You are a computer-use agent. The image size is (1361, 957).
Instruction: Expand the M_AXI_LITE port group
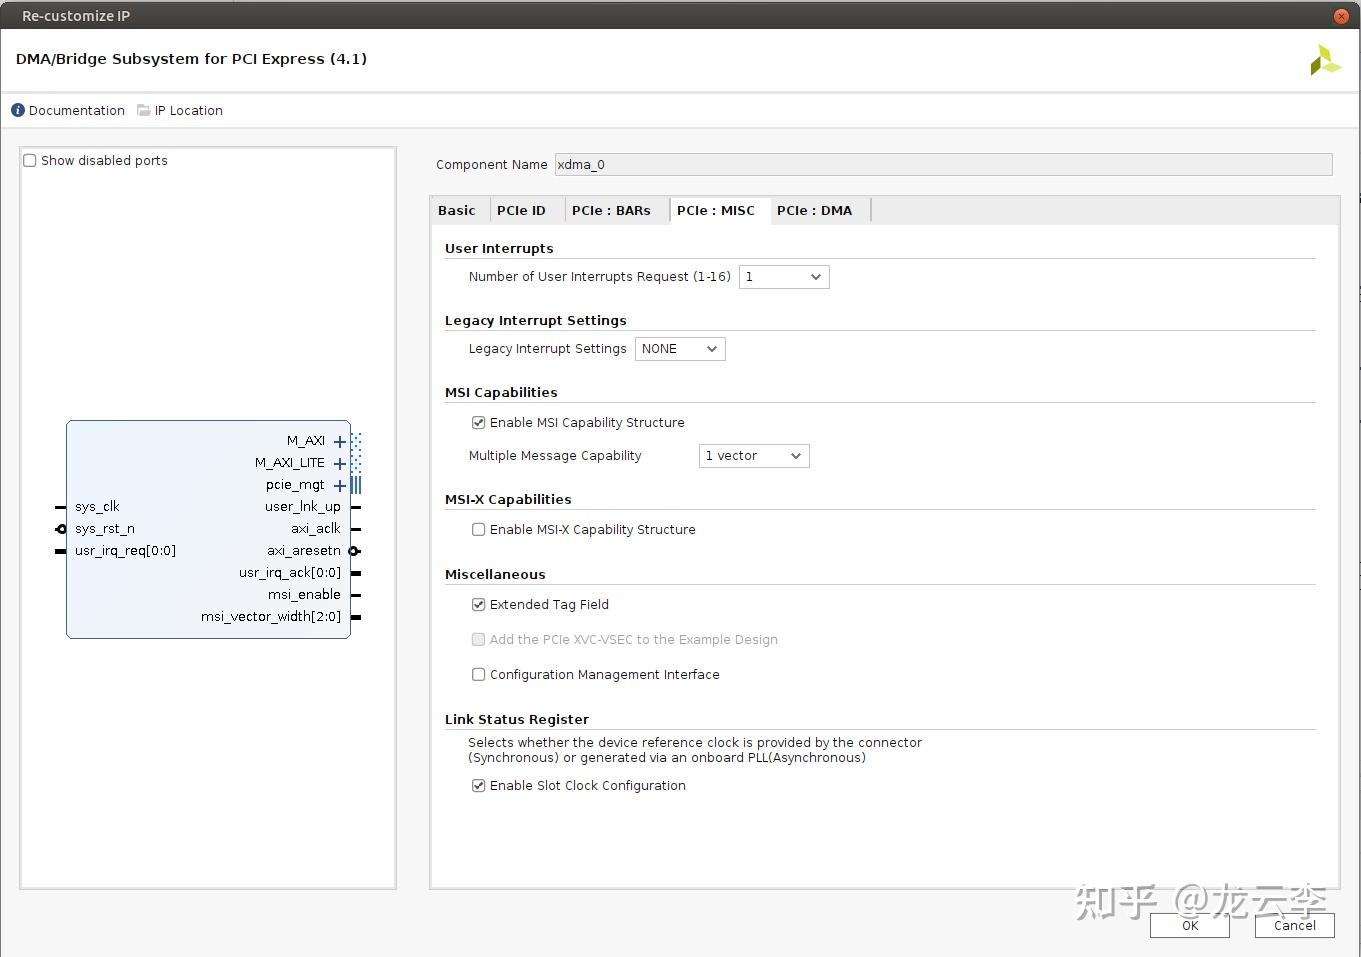pyautogui.click(x=339, y=463)
